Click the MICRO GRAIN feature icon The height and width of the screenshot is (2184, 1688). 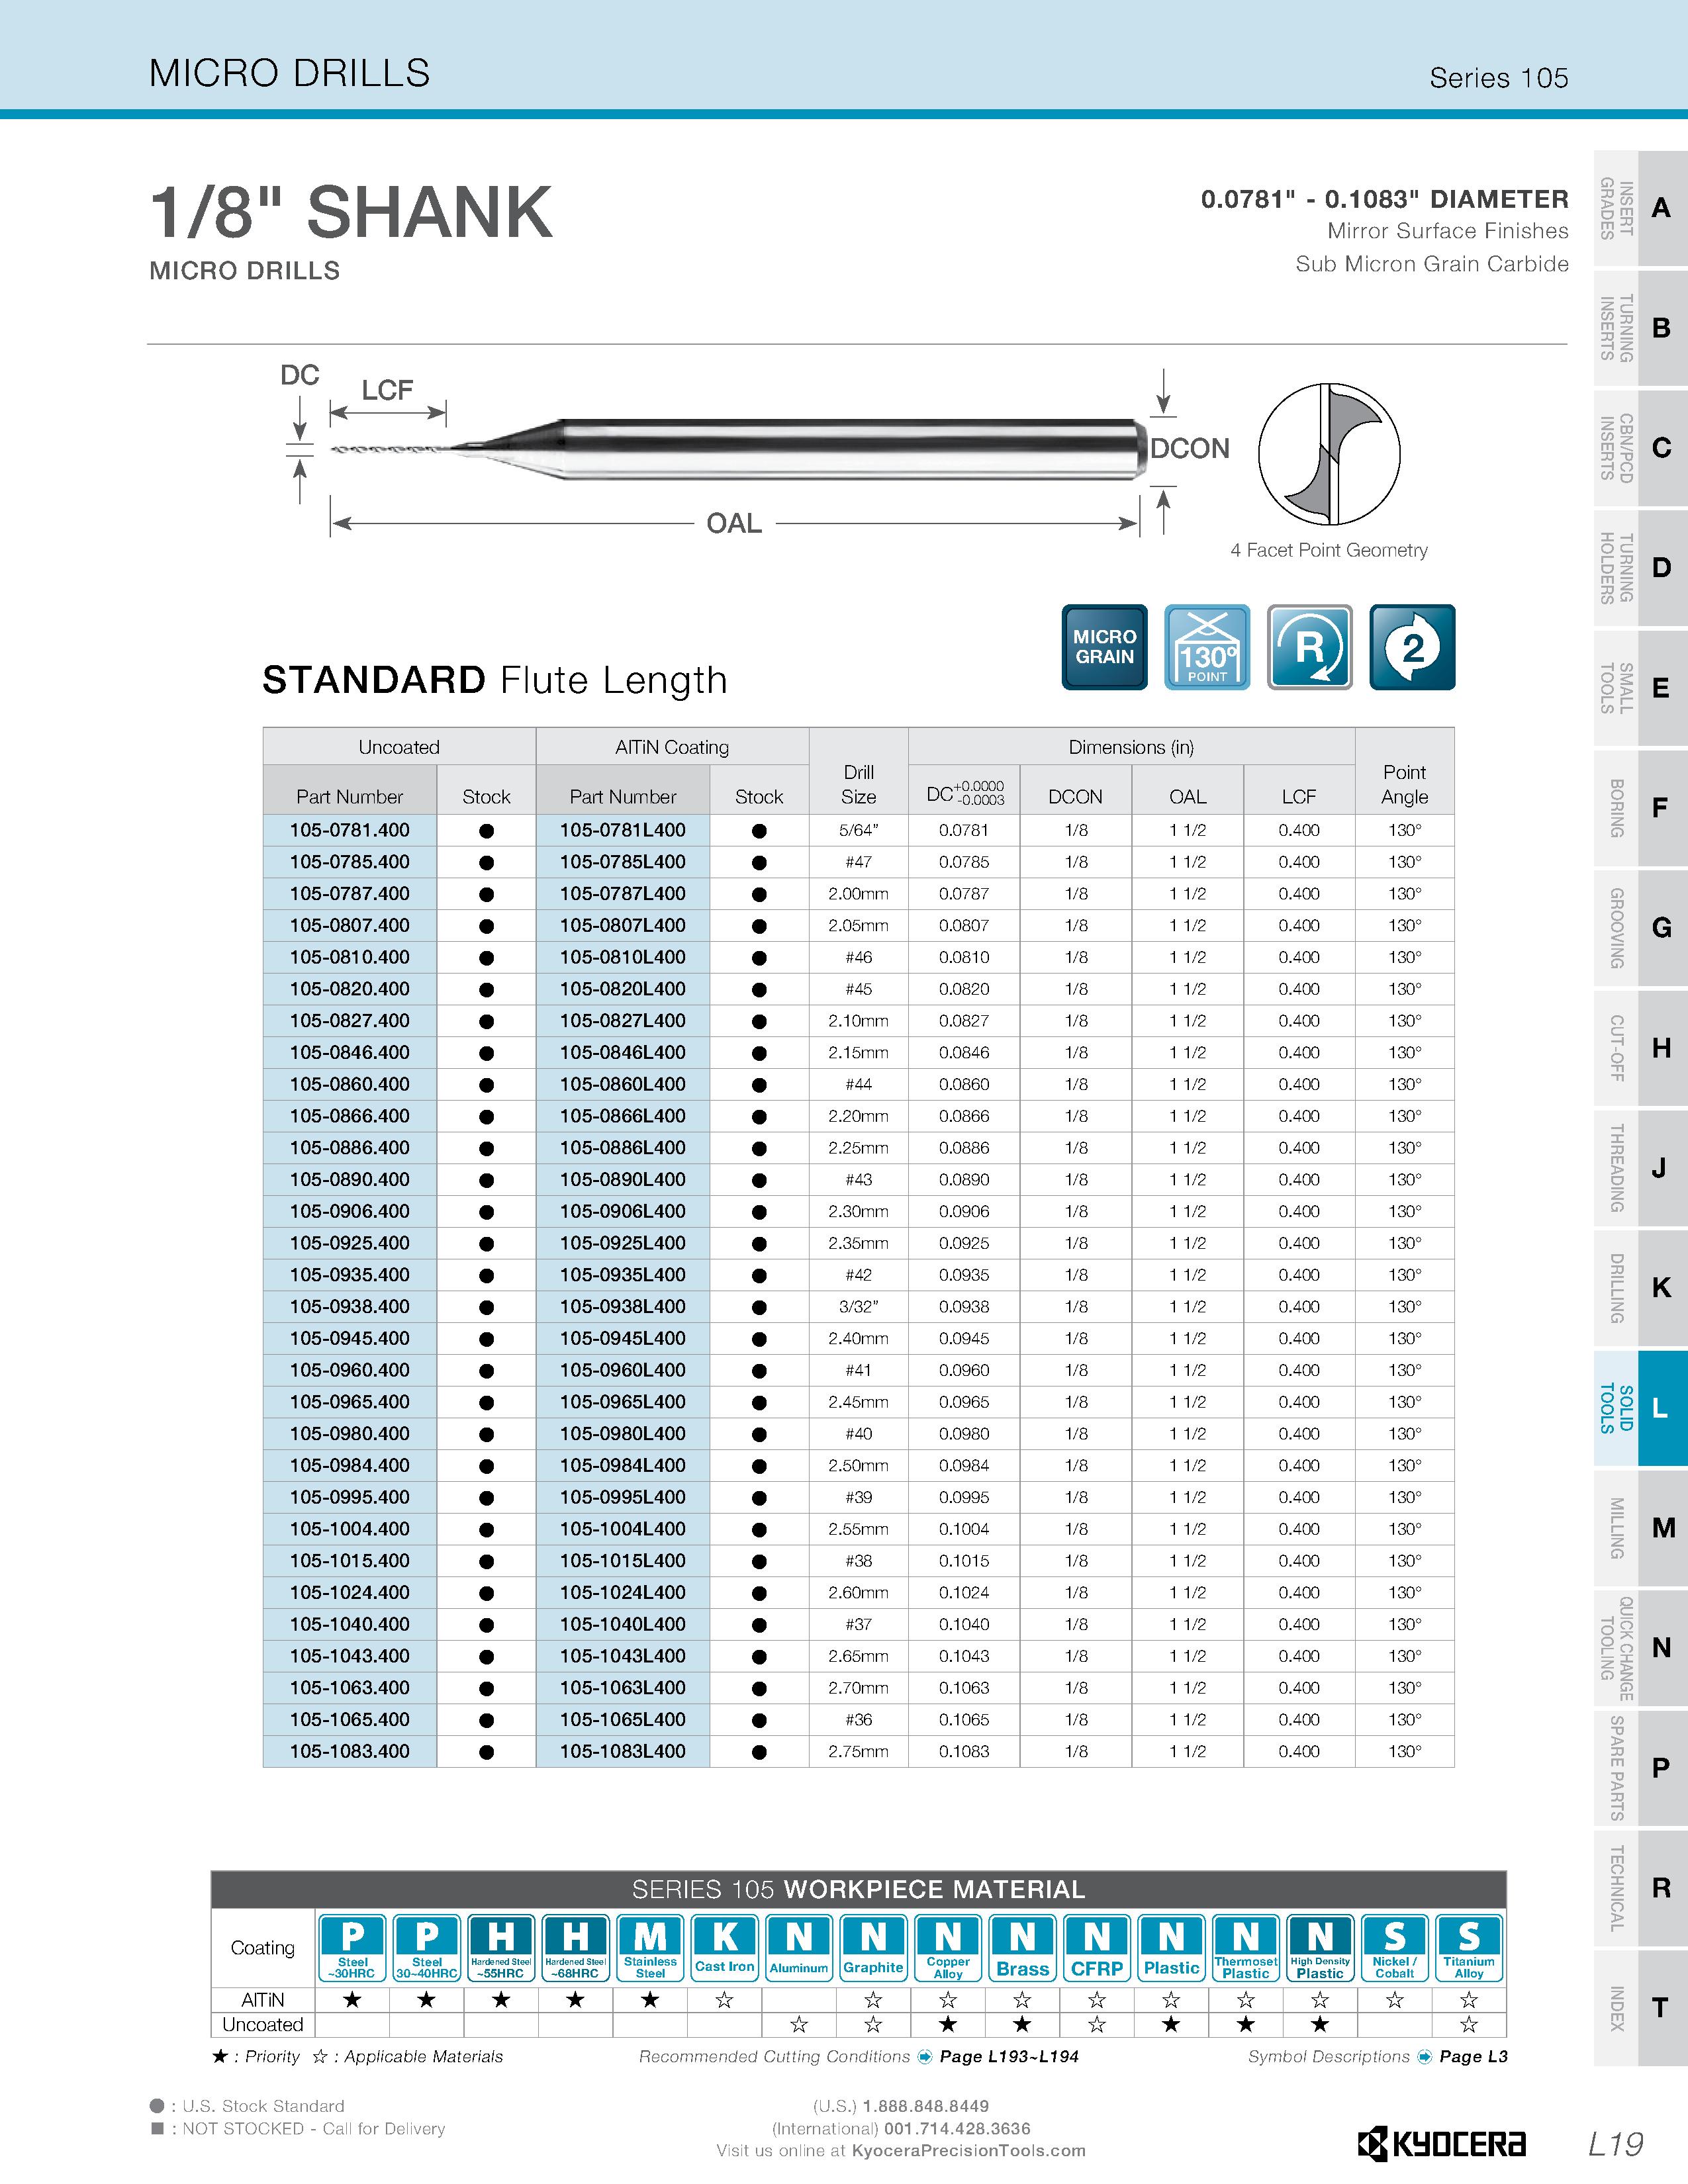pos(1104,647)
